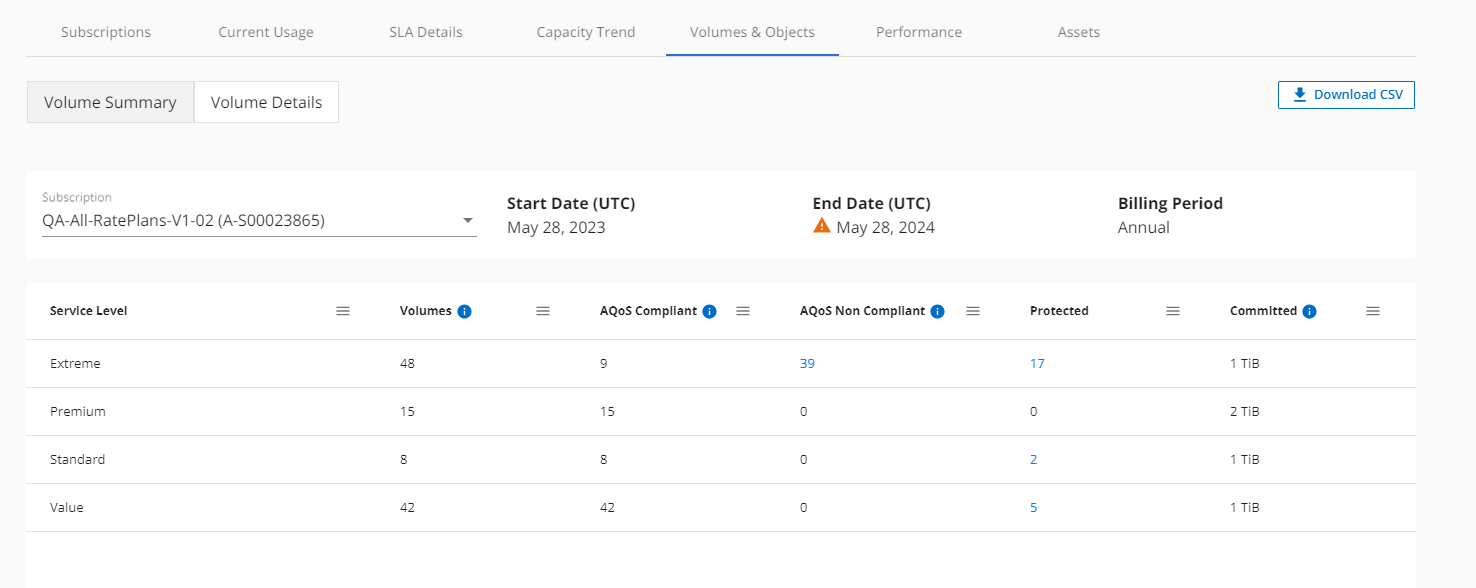Click the End Date warning triangle icon
The height and width of the screenshot is (588, 1476).
(822, 226)
